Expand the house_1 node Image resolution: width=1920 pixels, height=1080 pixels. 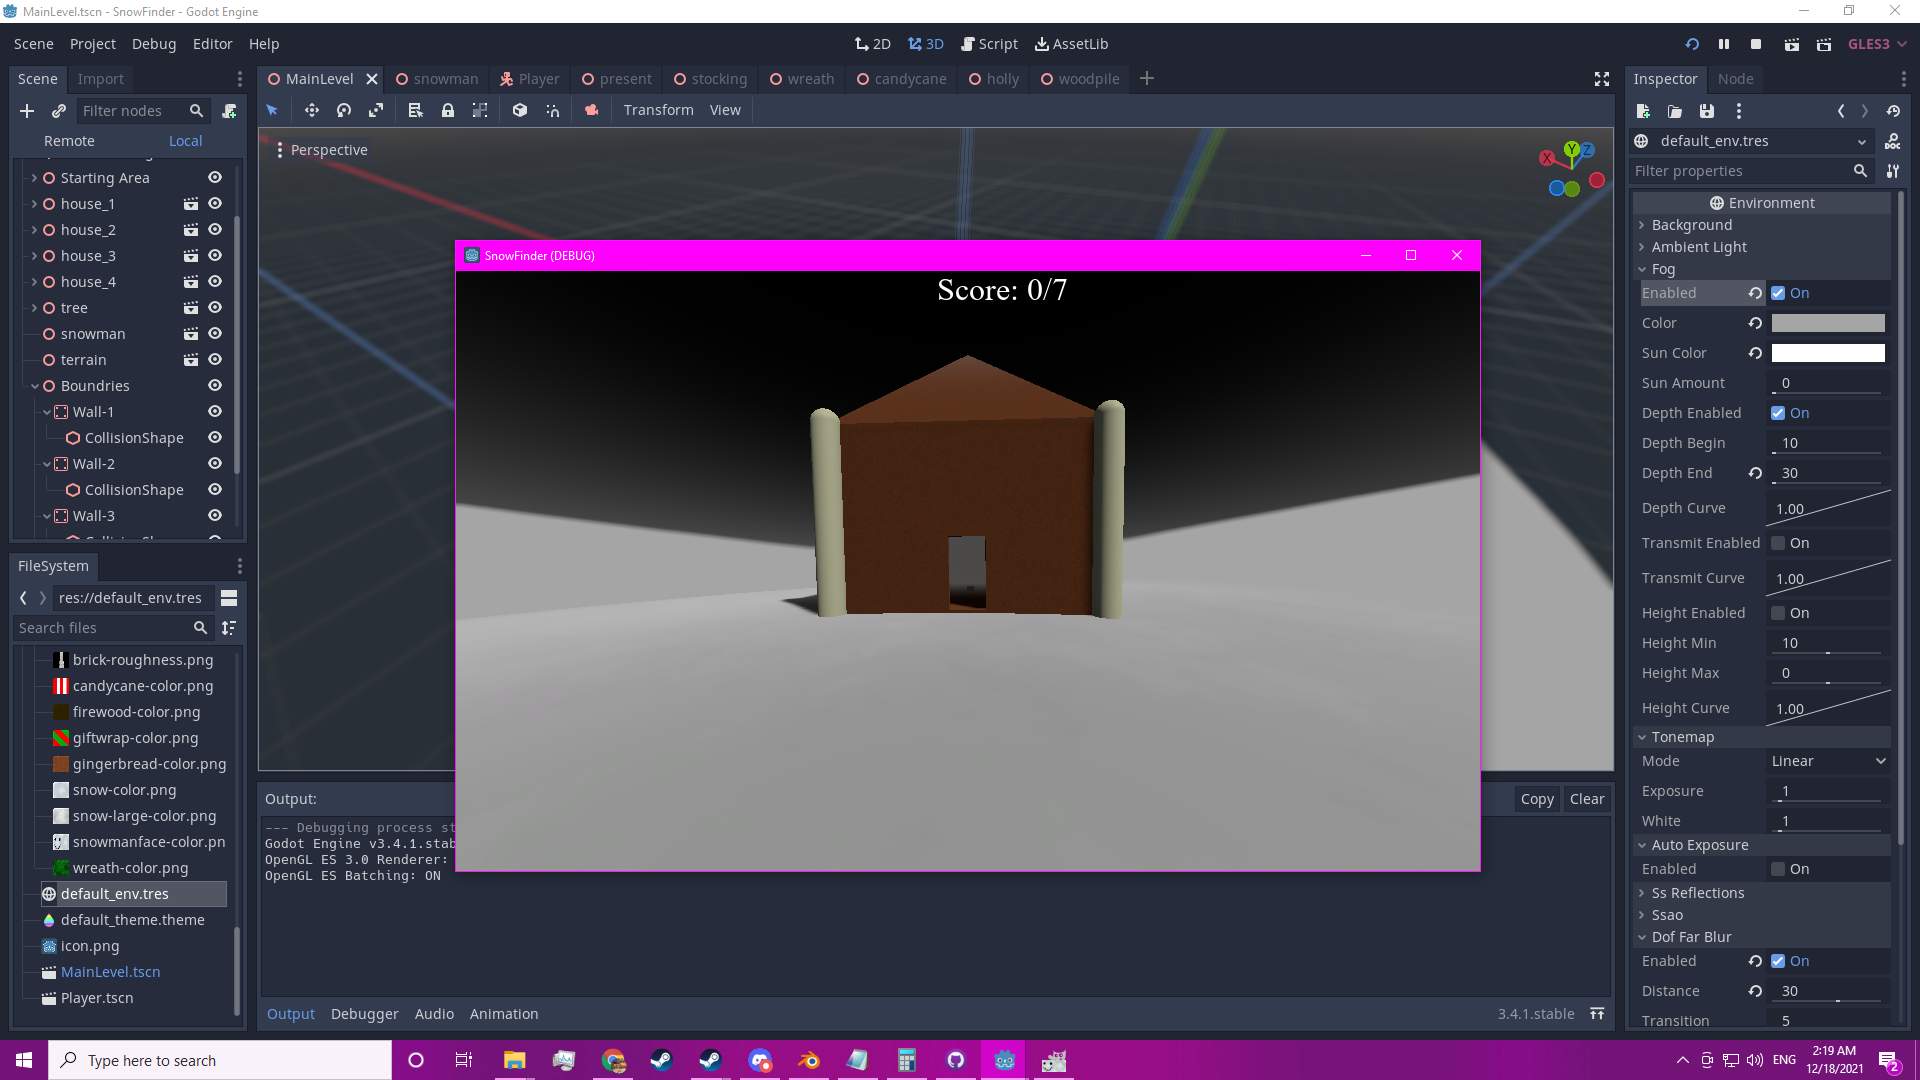coord(34,204)
